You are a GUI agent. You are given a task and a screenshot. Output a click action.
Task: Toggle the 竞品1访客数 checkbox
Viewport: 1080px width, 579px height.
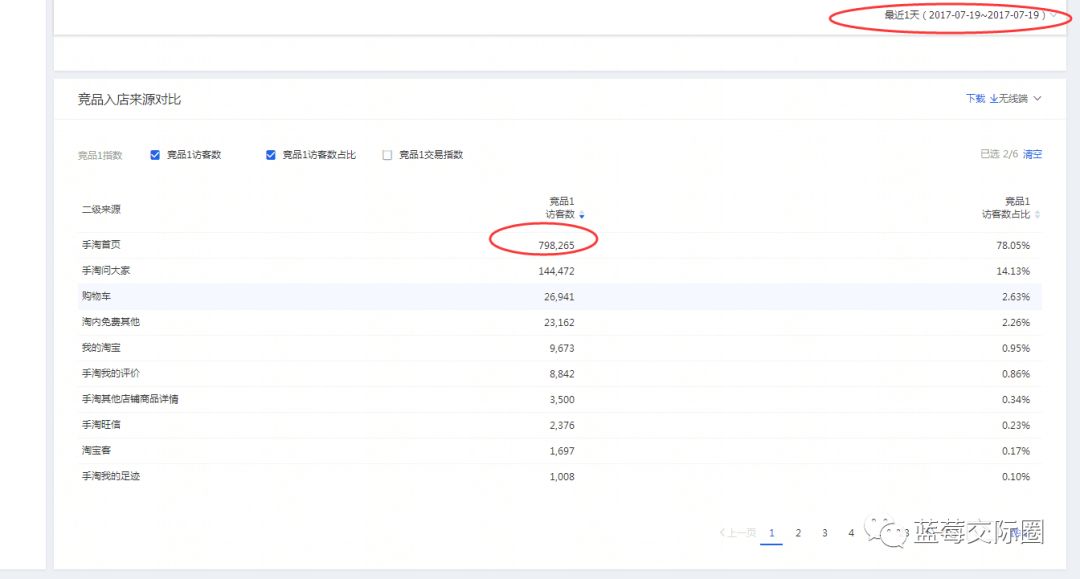pyautogui.click(x=155, y=155)
